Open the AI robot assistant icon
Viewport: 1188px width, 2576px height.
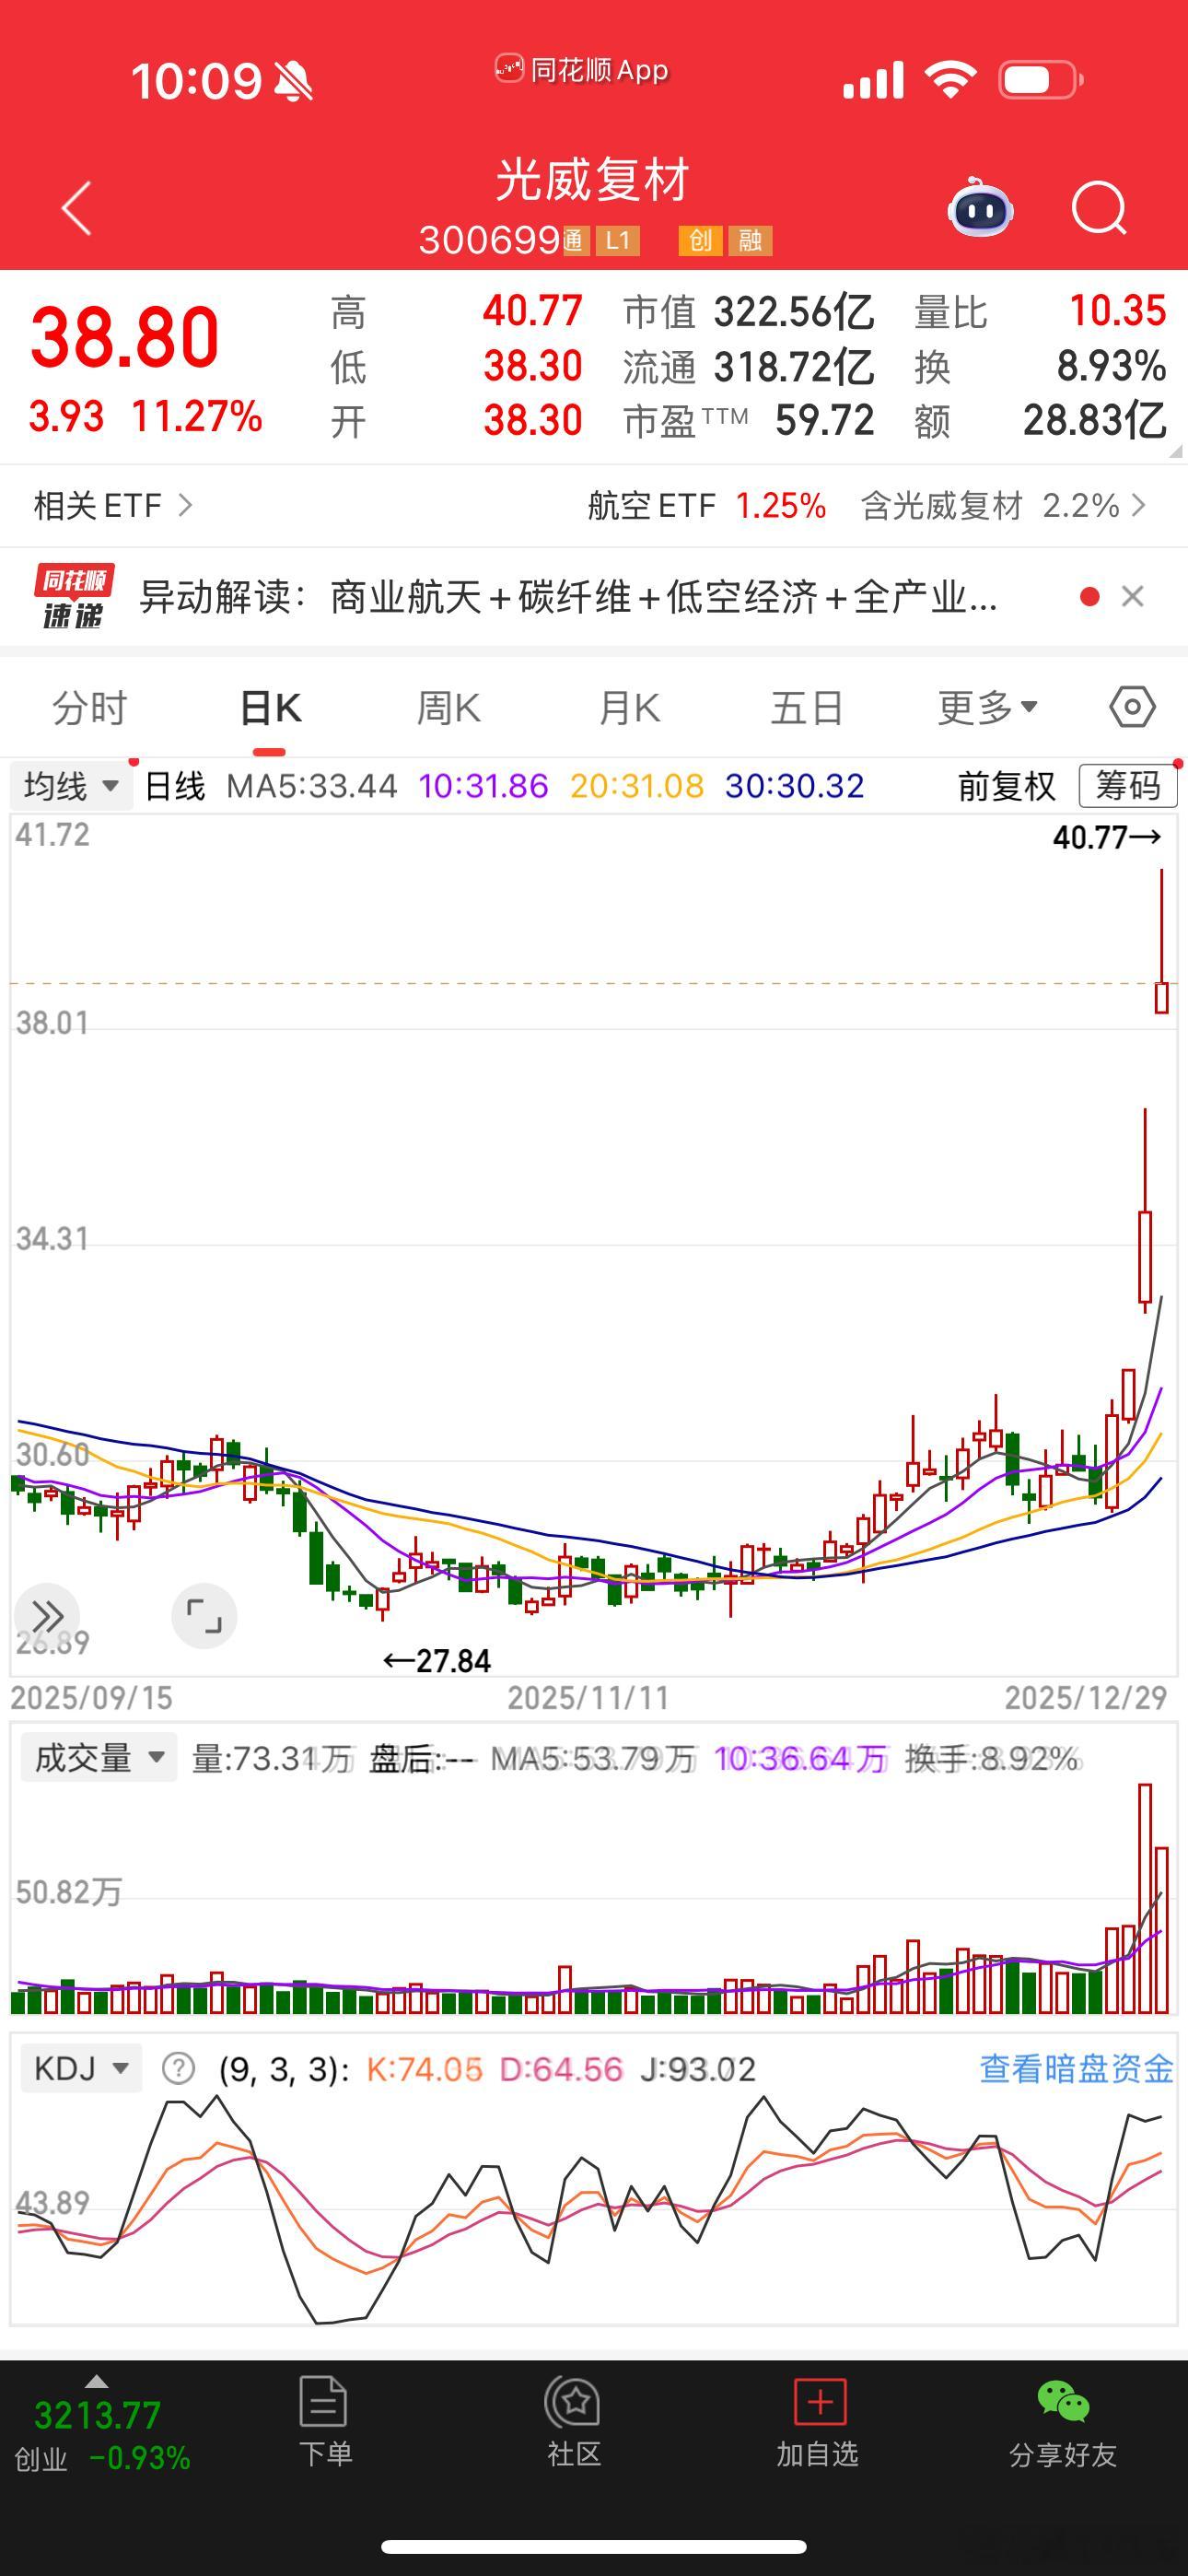[x=980, y=208]
